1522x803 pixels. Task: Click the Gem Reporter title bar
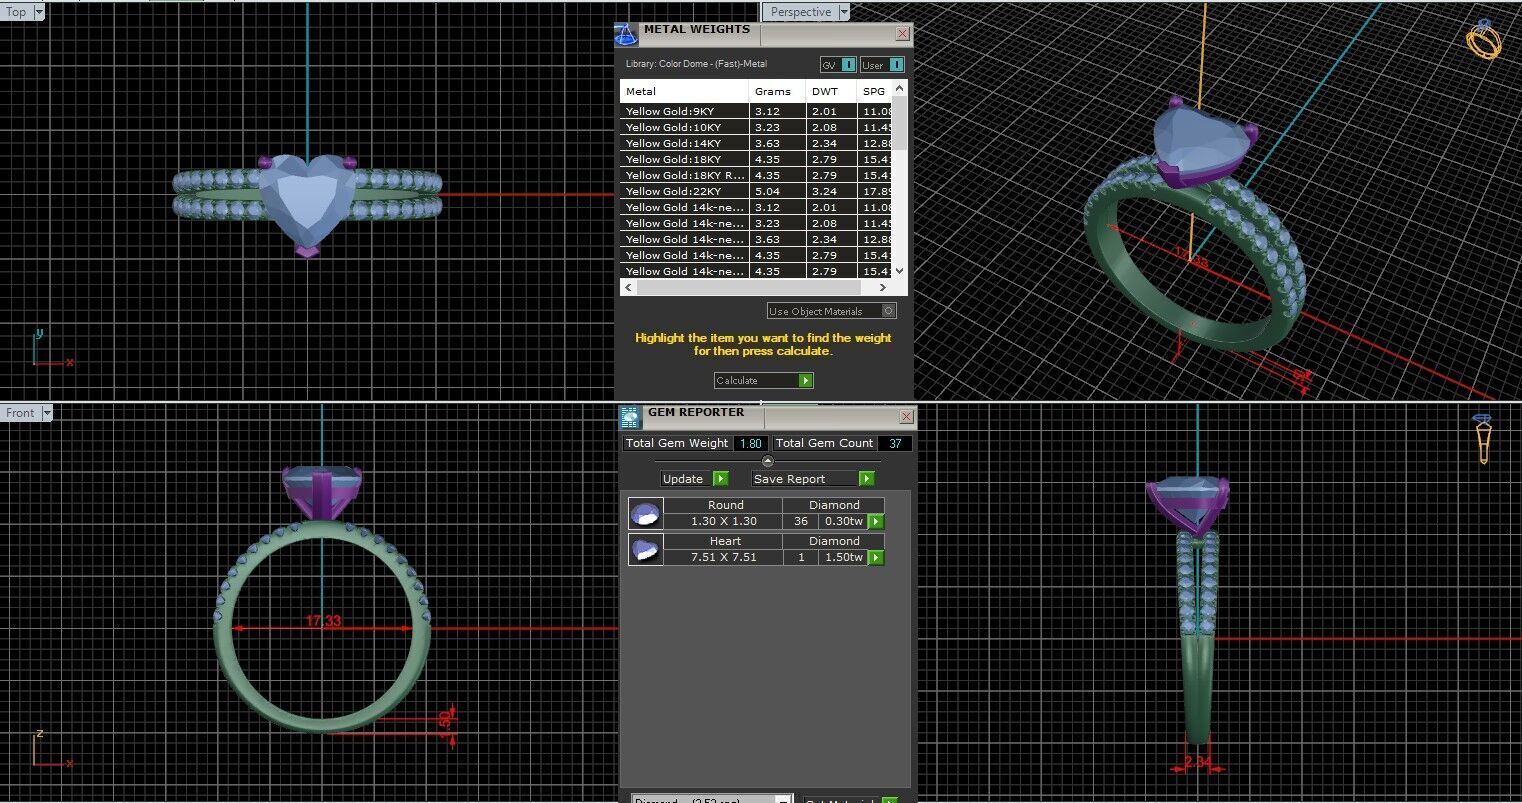tap(768, 416)
